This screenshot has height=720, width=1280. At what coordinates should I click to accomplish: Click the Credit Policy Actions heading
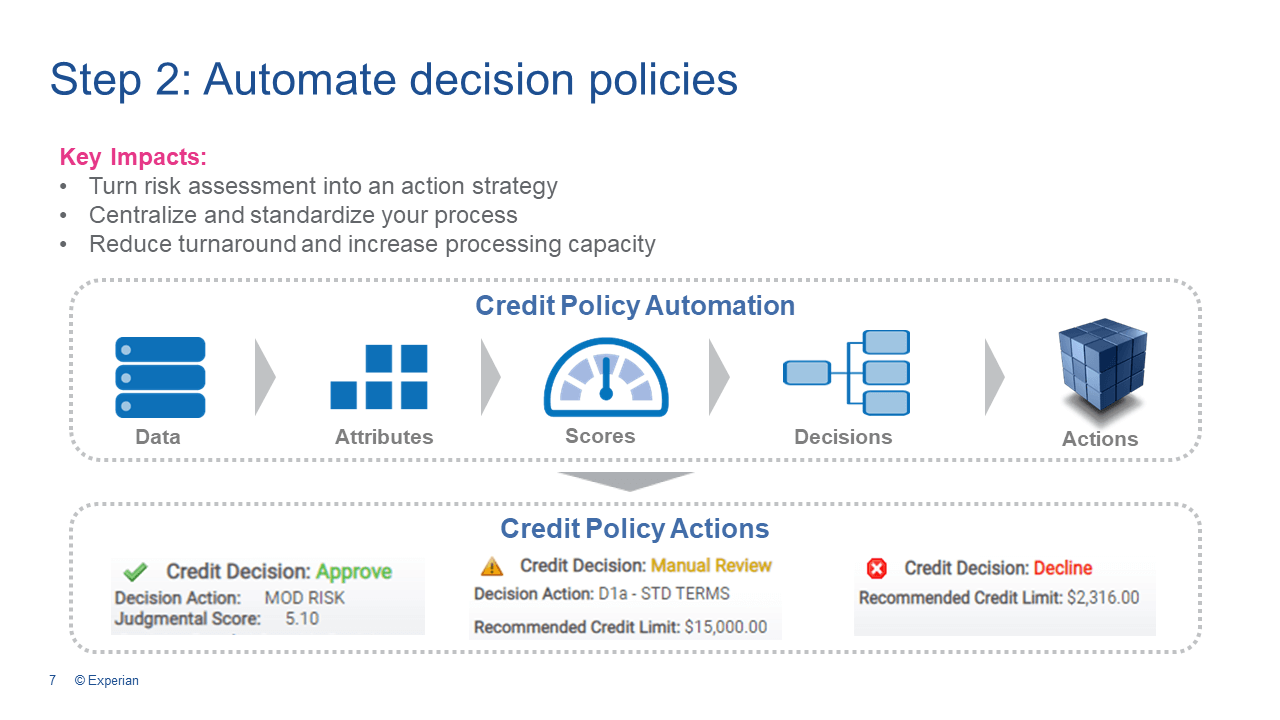pyautogui.click(x=634, y=528)
